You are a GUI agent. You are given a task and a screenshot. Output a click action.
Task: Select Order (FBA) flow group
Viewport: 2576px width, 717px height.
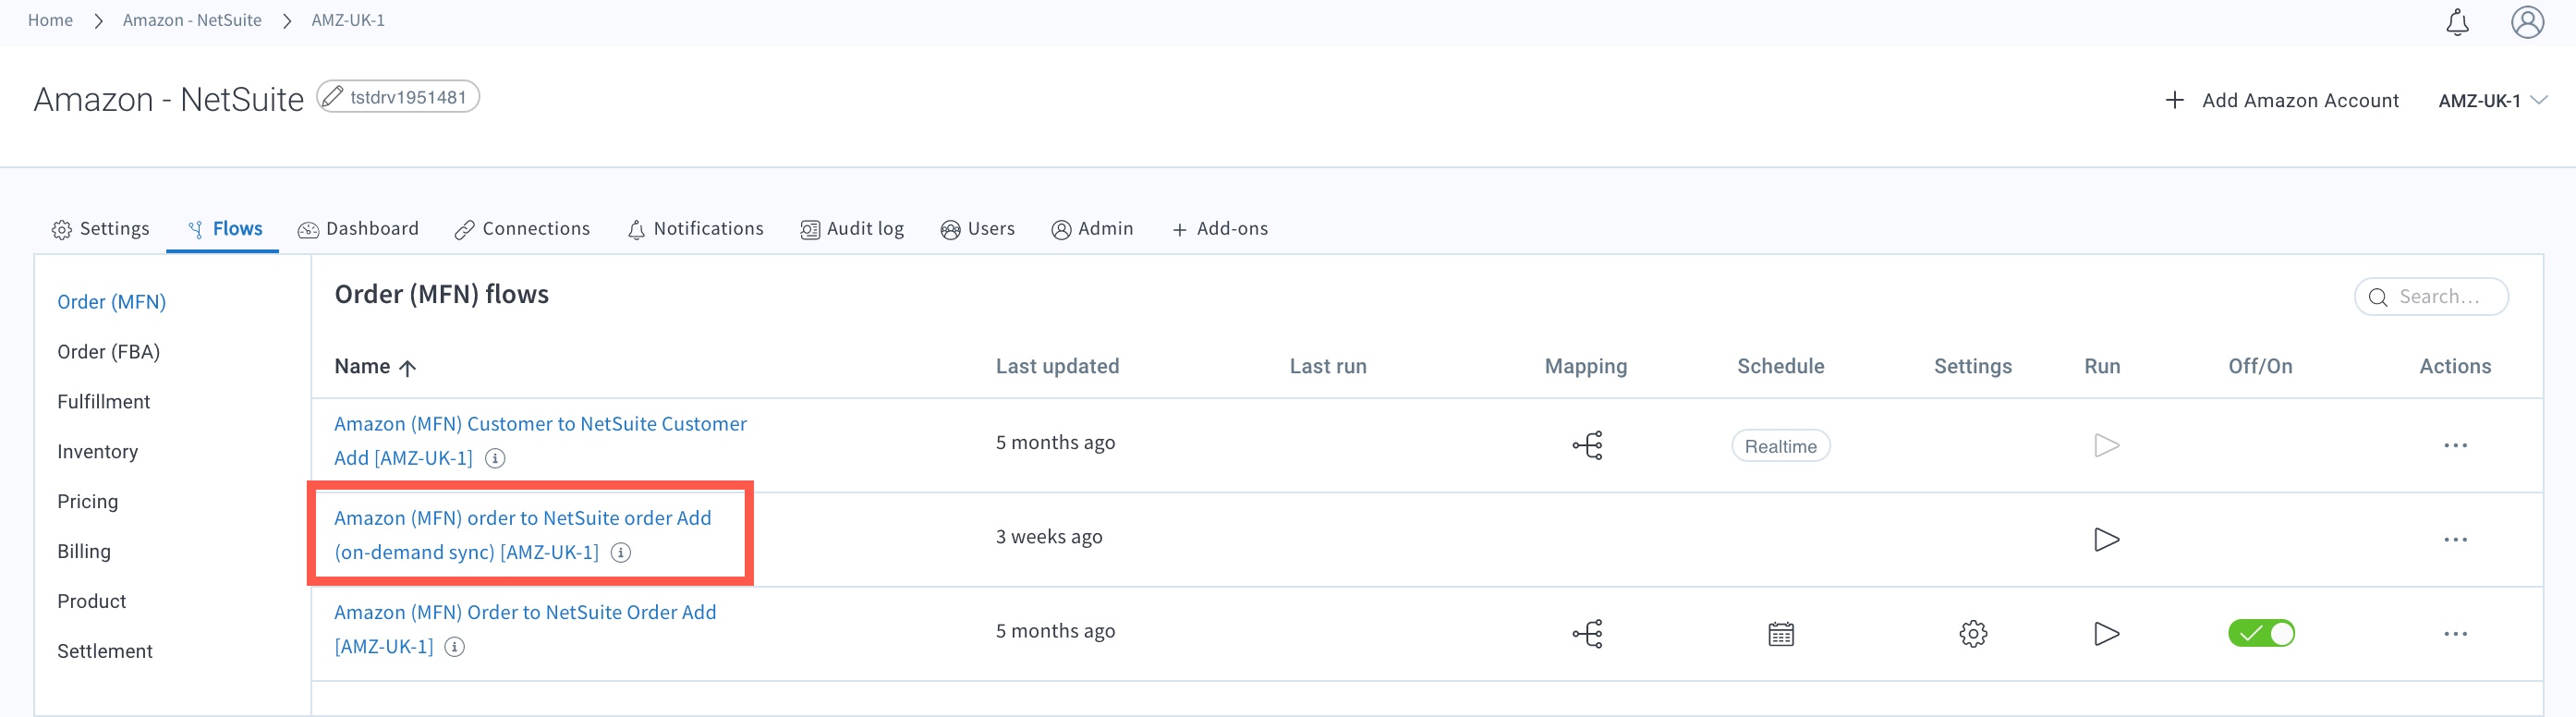pos(108,352)
